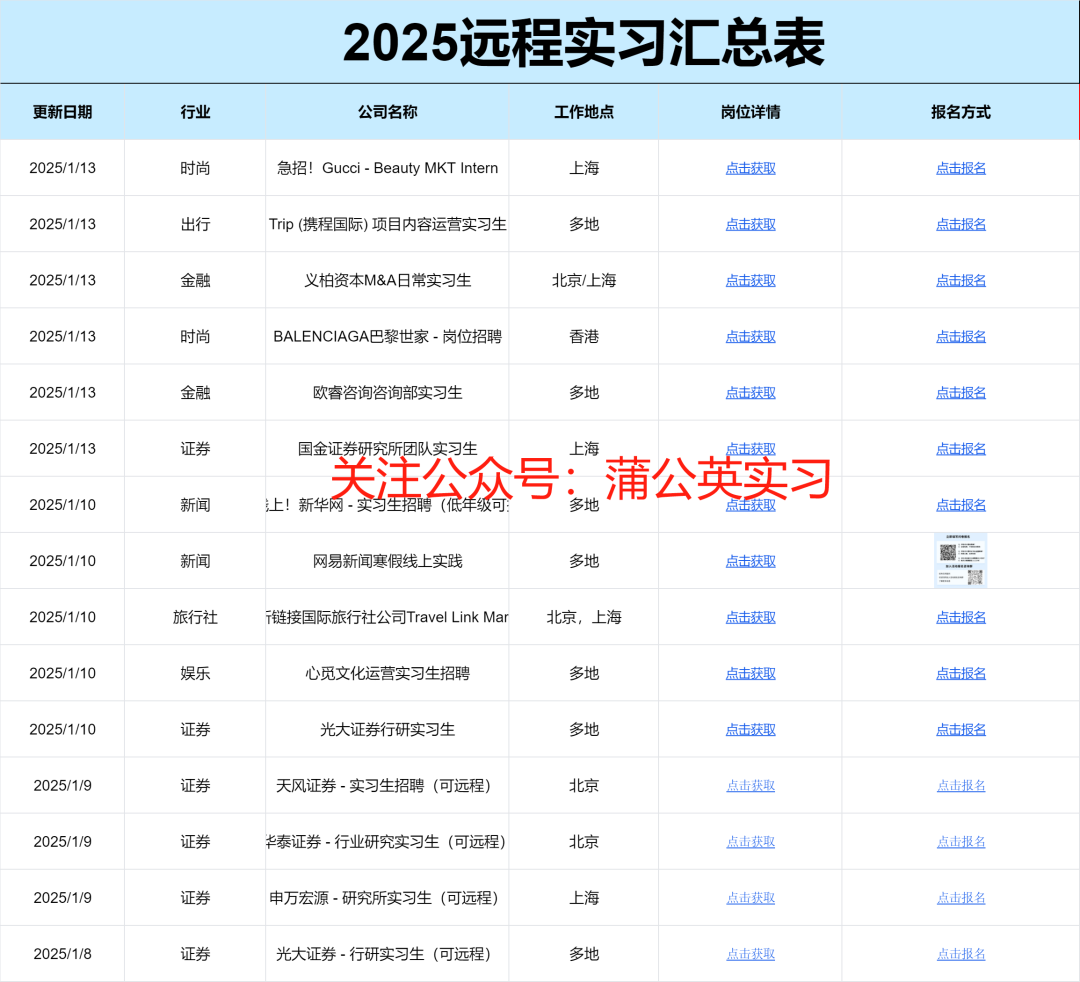Open details for 申万宏源研究所实习生
The image size is (1080, 982).
750,897
